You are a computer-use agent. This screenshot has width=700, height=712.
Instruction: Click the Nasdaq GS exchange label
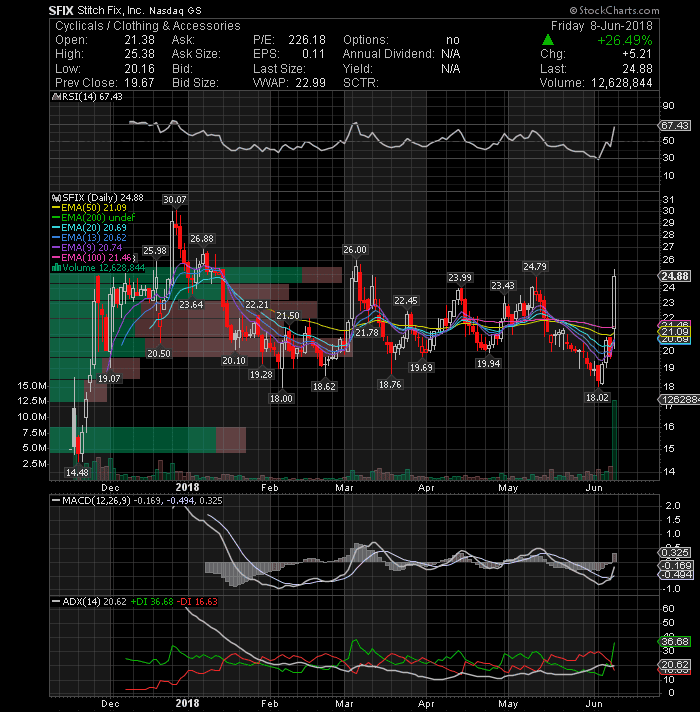click(175, 10)
